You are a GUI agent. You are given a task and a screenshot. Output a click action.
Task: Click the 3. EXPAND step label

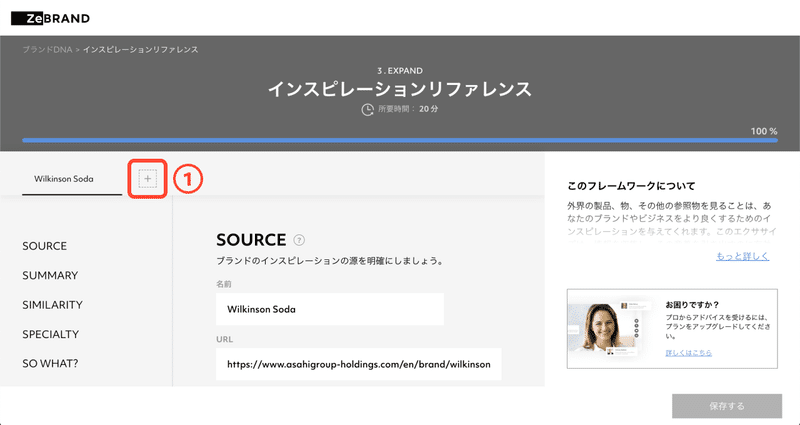click(x=400, y=71)
